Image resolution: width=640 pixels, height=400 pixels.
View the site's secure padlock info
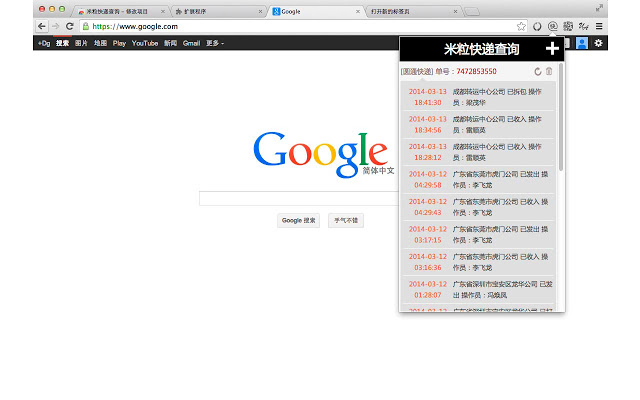[86, 27]
